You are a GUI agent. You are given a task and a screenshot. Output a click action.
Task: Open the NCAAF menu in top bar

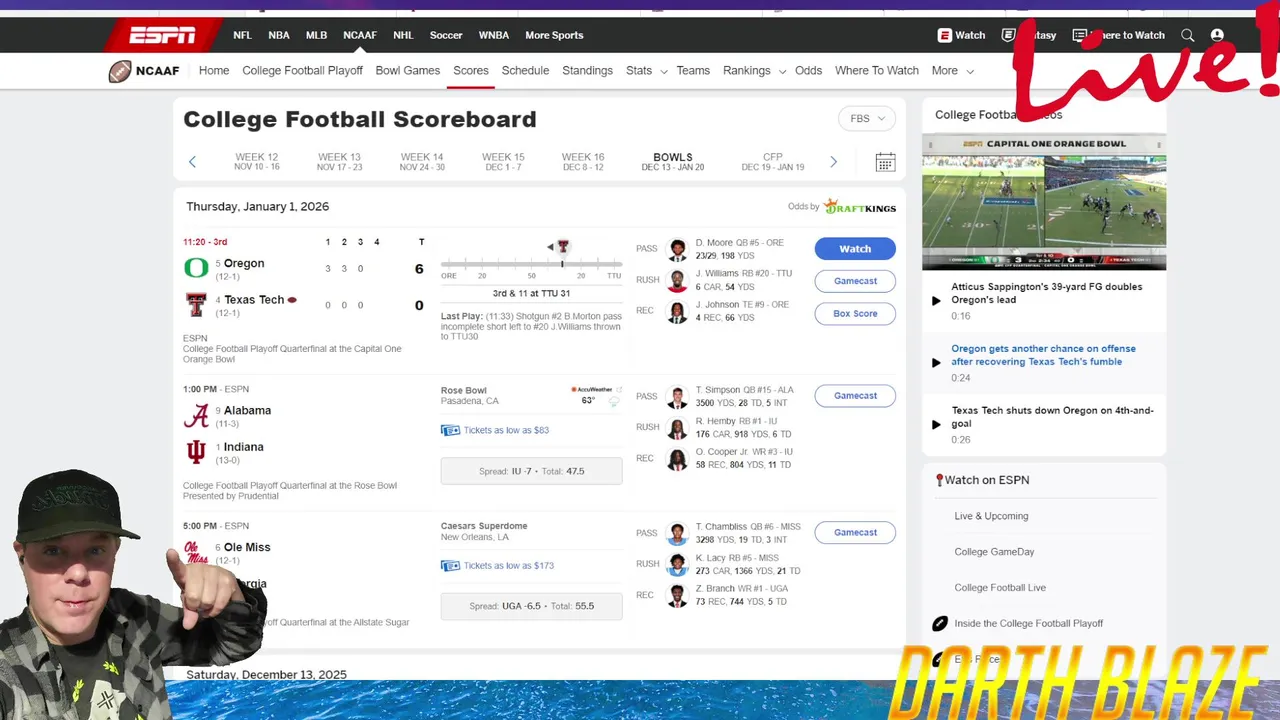360,35
